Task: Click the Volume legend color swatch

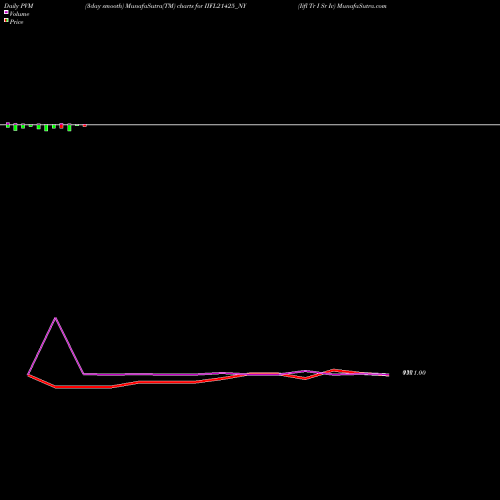Action: [6, 12]
